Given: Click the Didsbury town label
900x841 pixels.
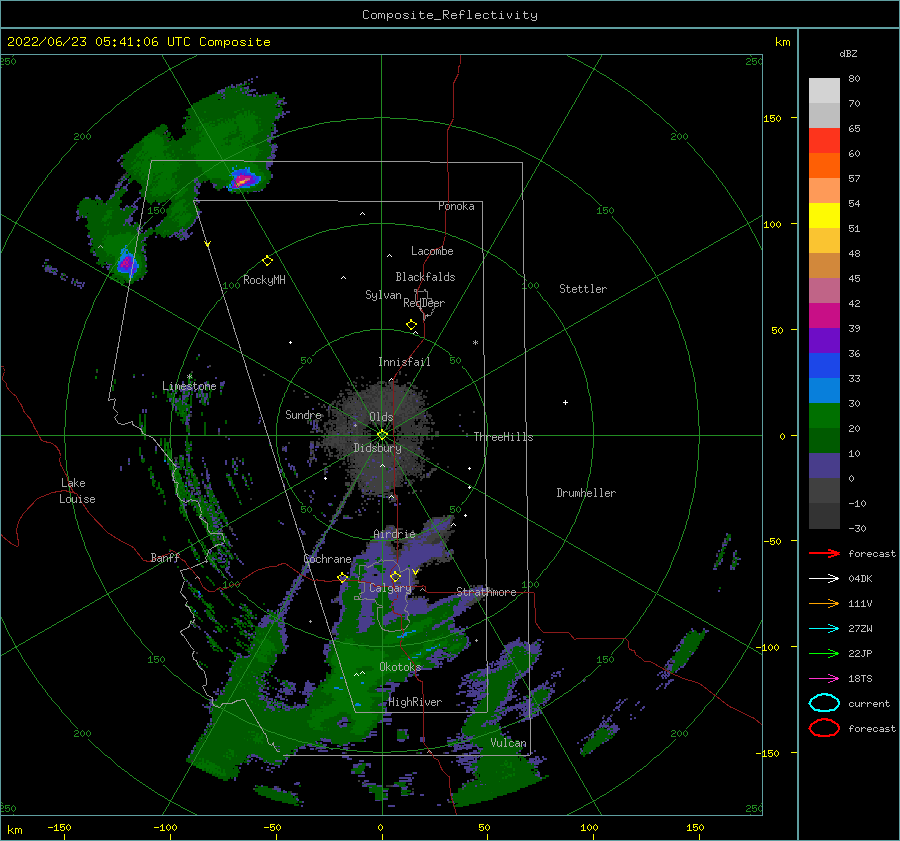Looking at the screenshot, I should coord(377,448).
